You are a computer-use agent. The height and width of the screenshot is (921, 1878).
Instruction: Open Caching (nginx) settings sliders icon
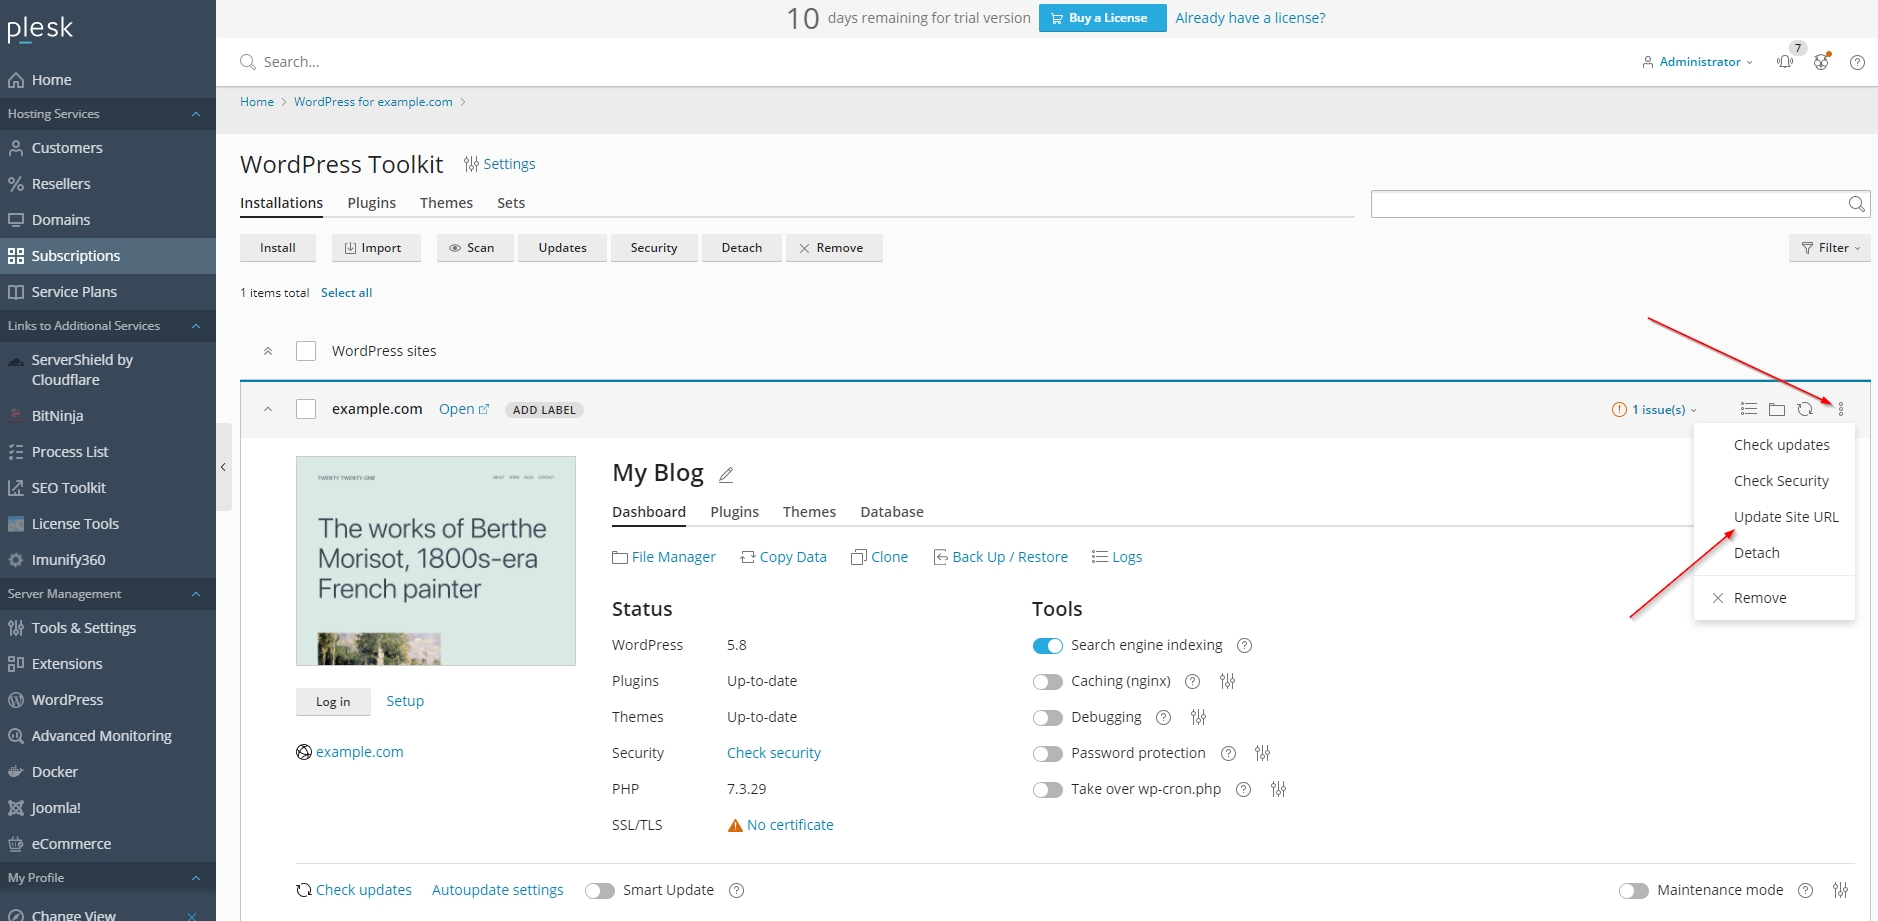pyautogui.click(x=1228, y=681)
